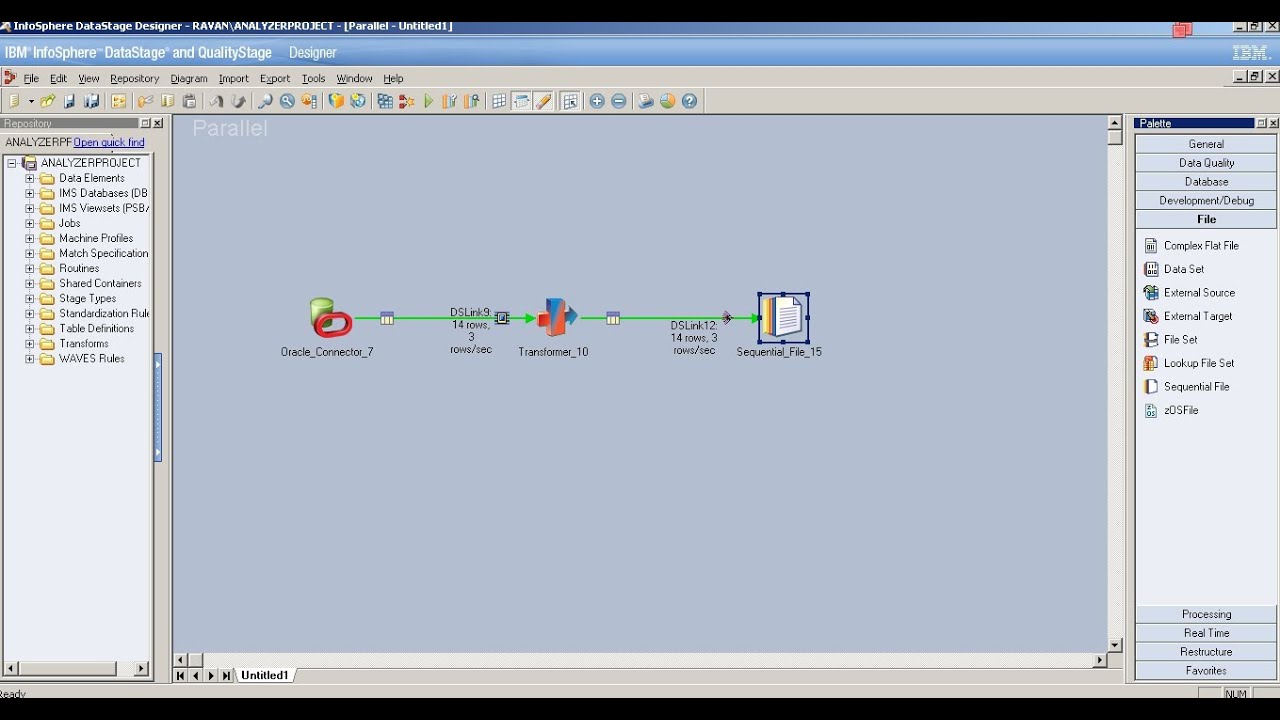Click the Open quick find link
Screen dimensions: 1280x720
[x=109, y=143]
